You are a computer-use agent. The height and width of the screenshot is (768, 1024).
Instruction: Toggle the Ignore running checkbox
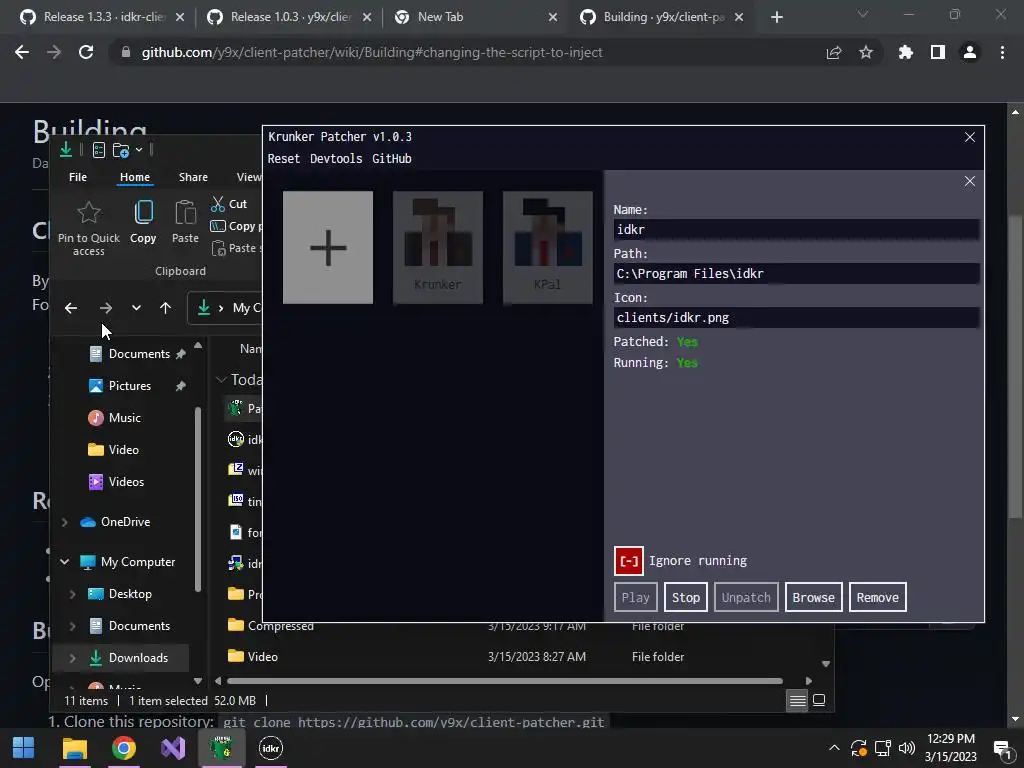coord(628,561)
